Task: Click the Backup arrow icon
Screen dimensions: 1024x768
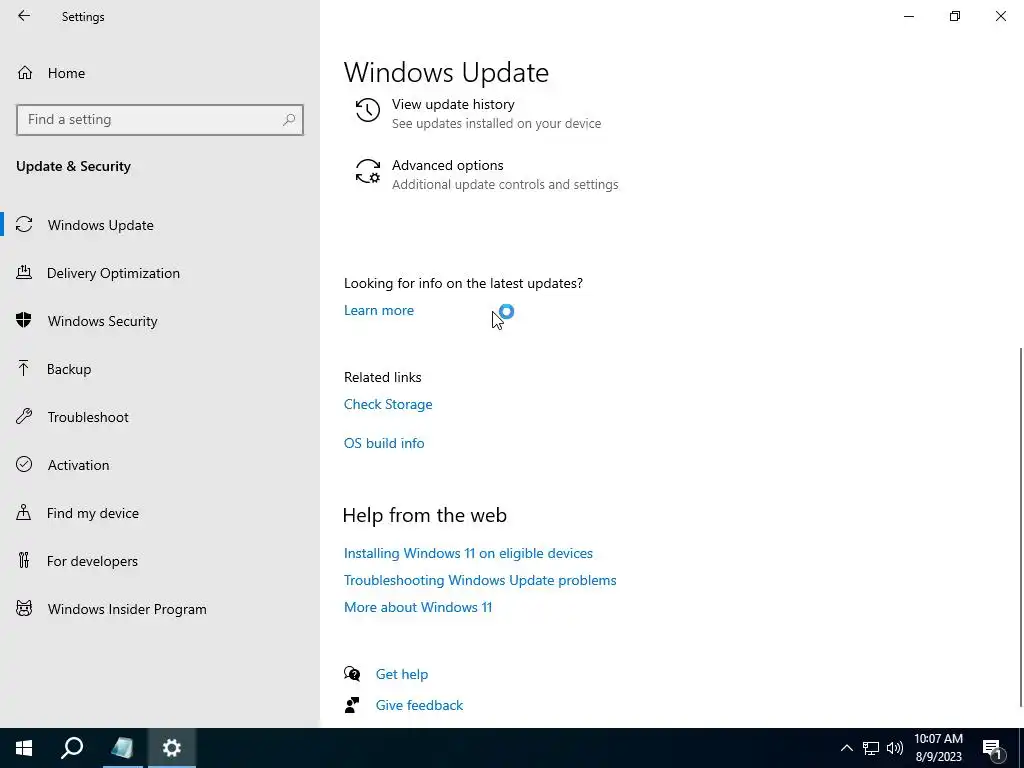Action: [x=24, y=368]
